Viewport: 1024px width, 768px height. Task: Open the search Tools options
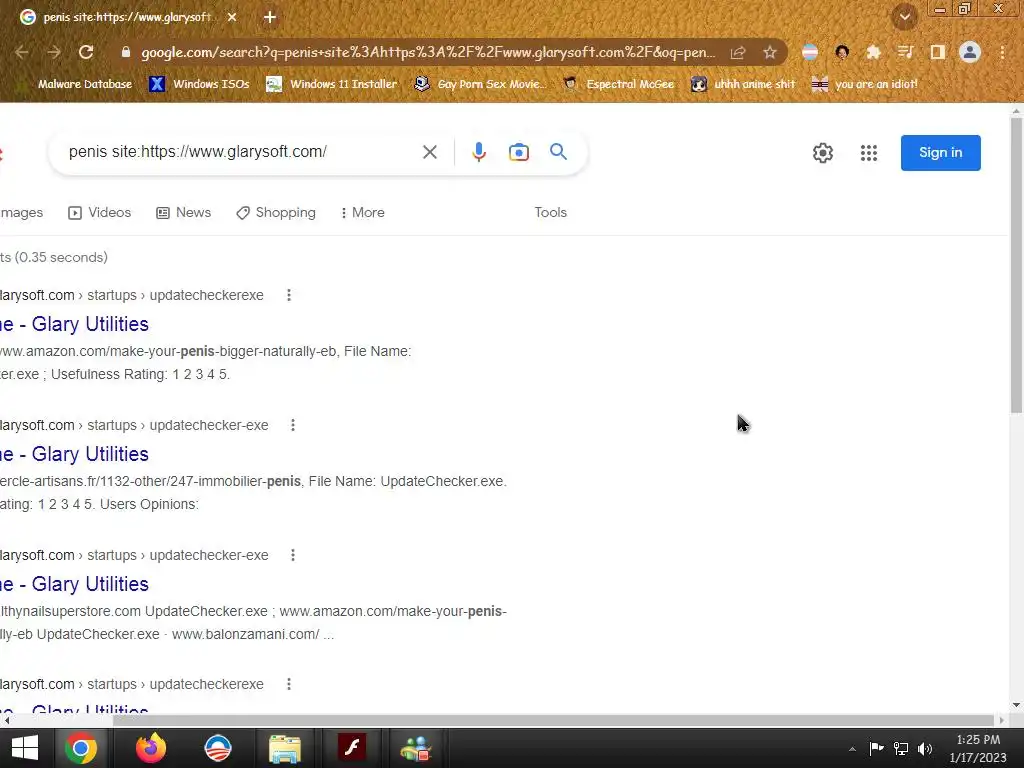click(551, 213)
